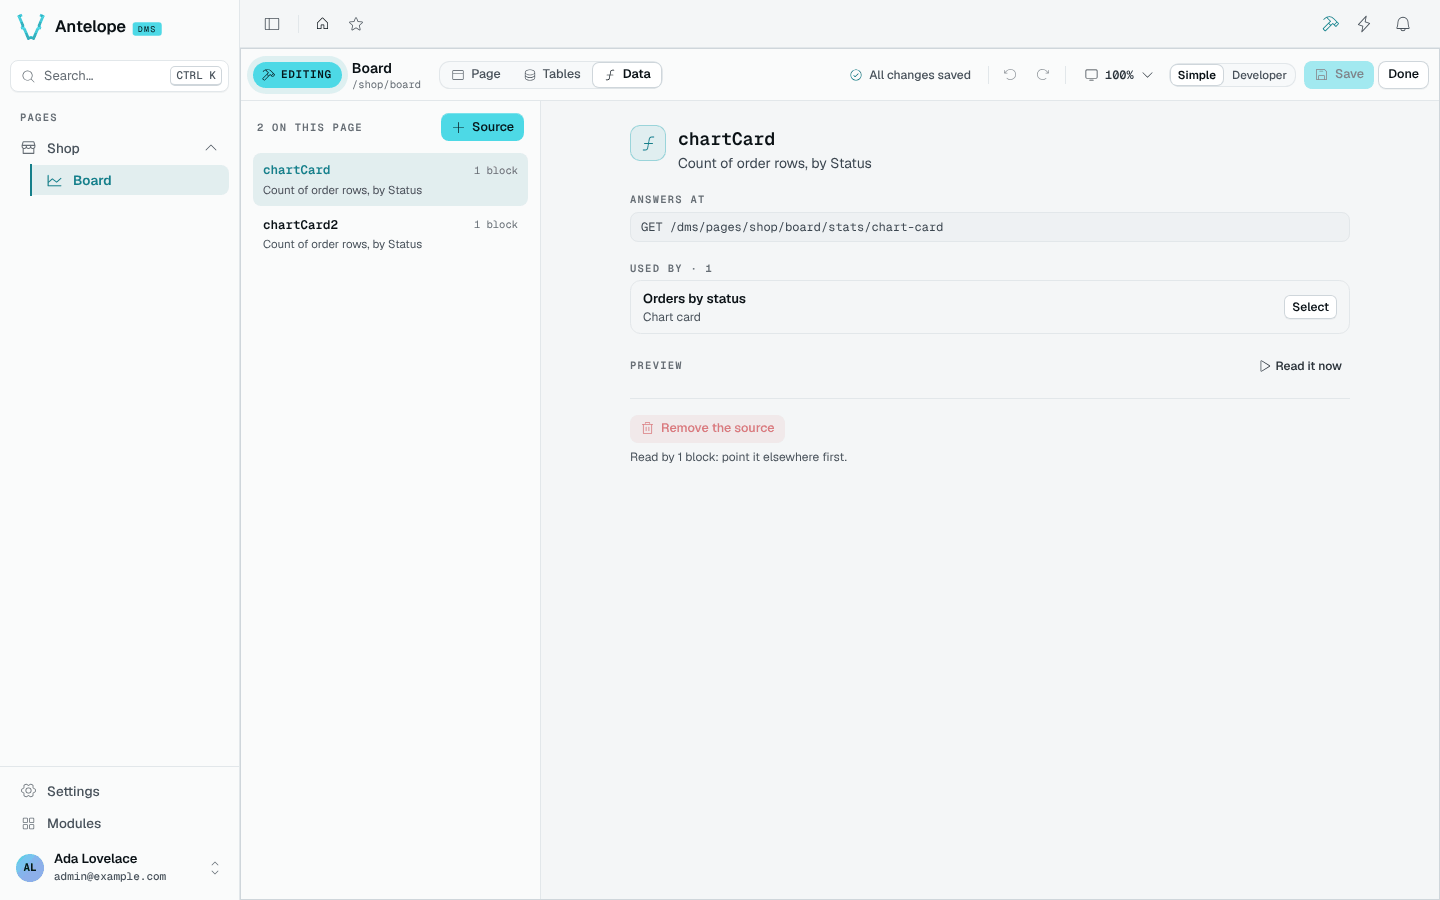Click the GET endpoint path text
Screen dimensions: 1440x900
(x=792, y=227)
